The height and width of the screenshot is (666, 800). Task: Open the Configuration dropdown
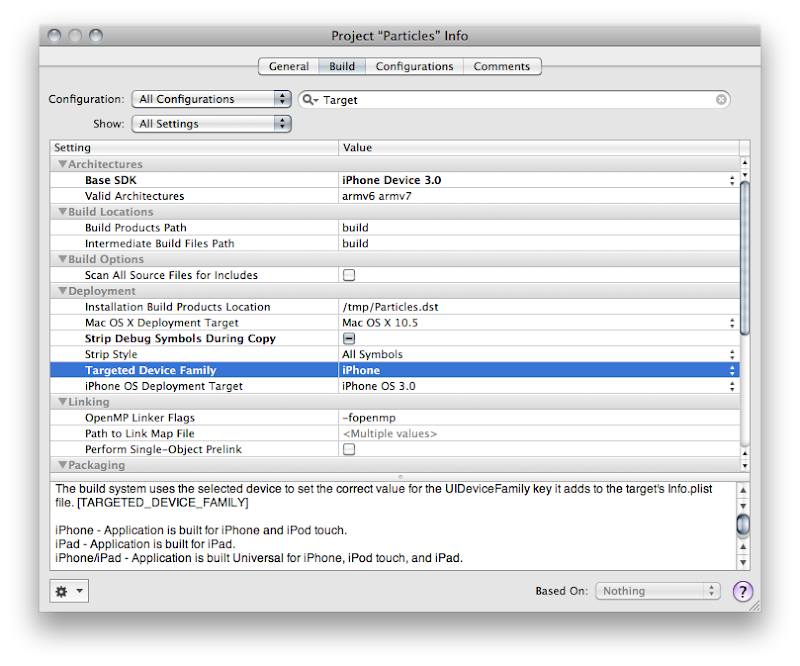pyautogui.click(x=211, y=99)
